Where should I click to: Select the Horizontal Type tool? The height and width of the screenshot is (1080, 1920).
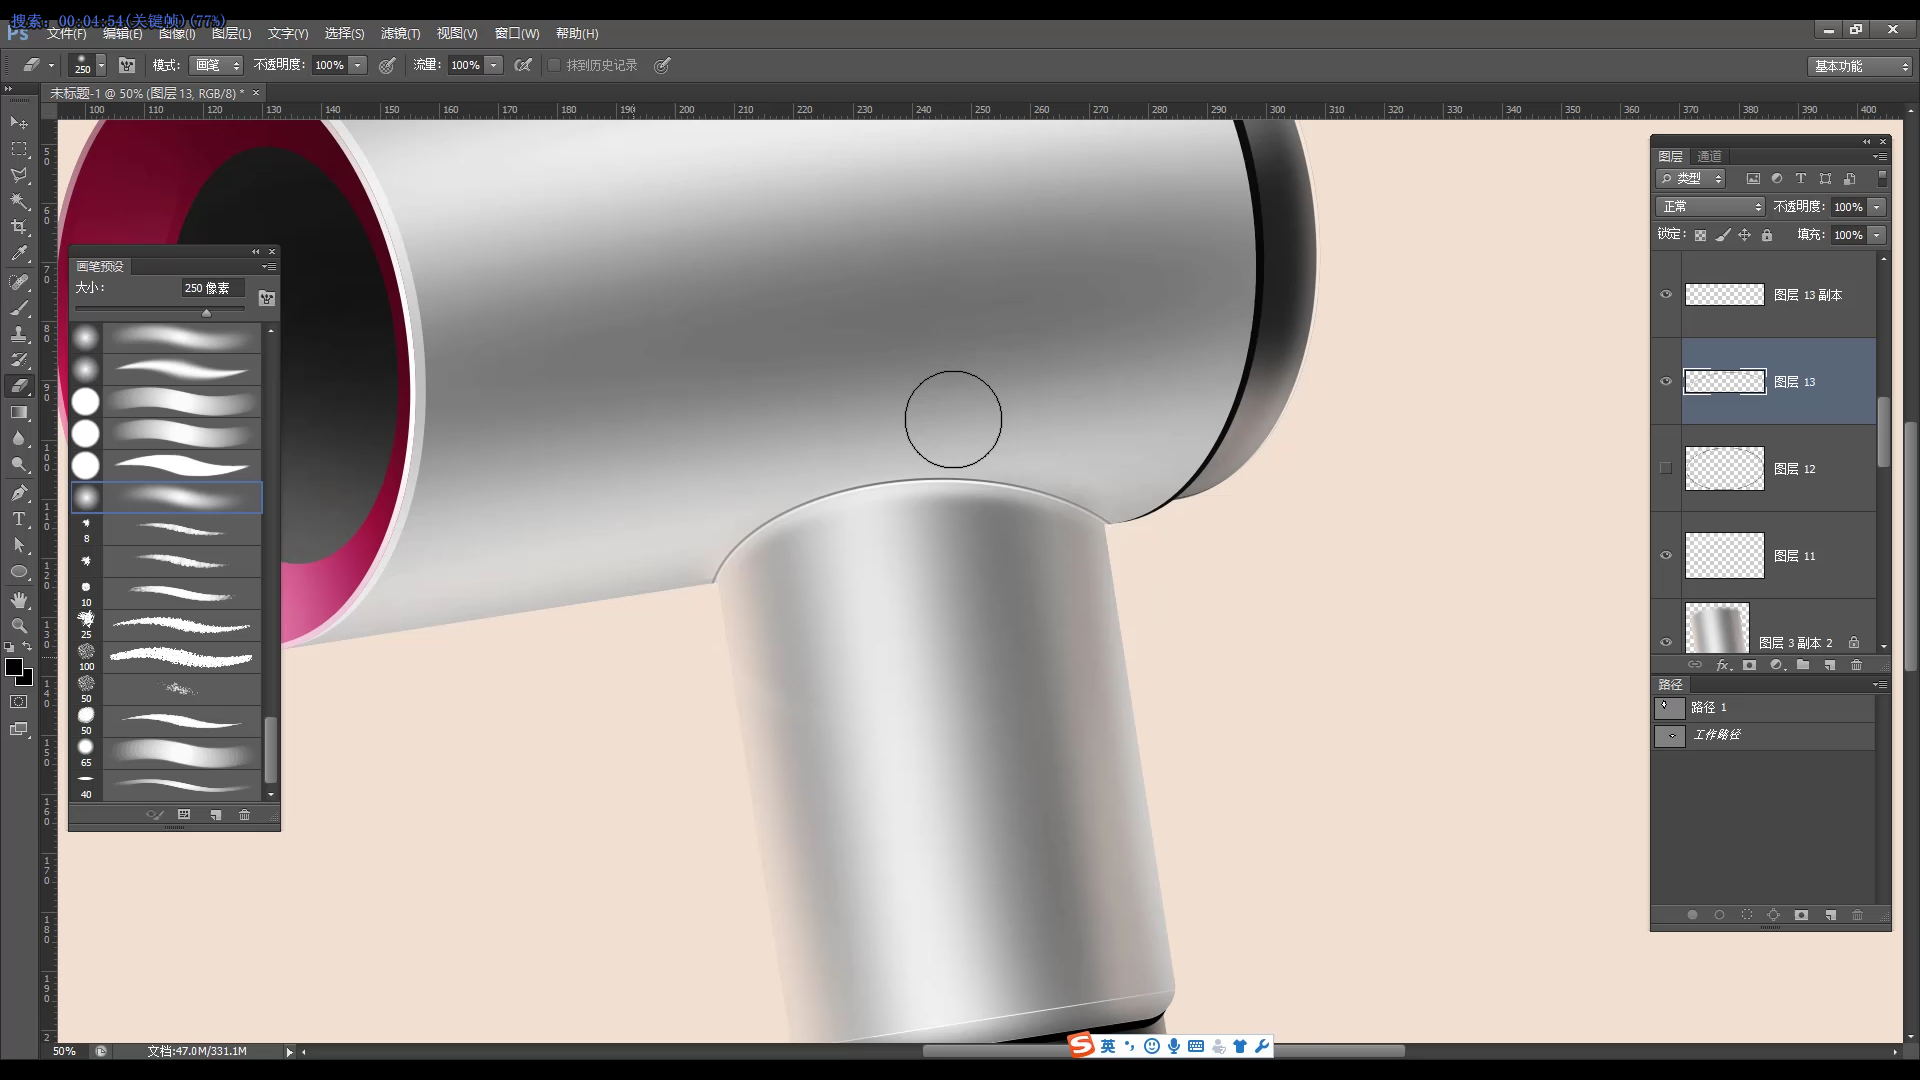click(19, 519)
